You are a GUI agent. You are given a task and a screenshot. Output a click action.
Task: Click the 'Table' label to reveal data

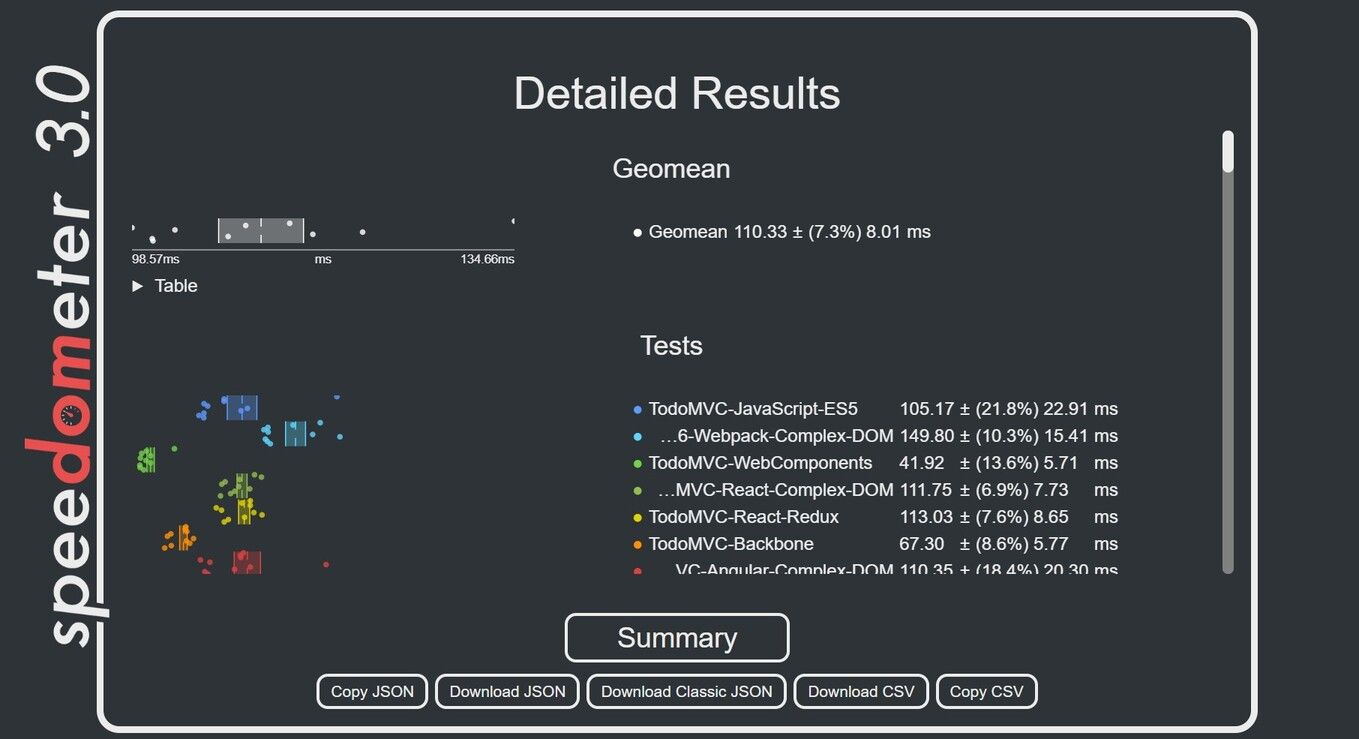pyautogui.click(x=176, y=285)
